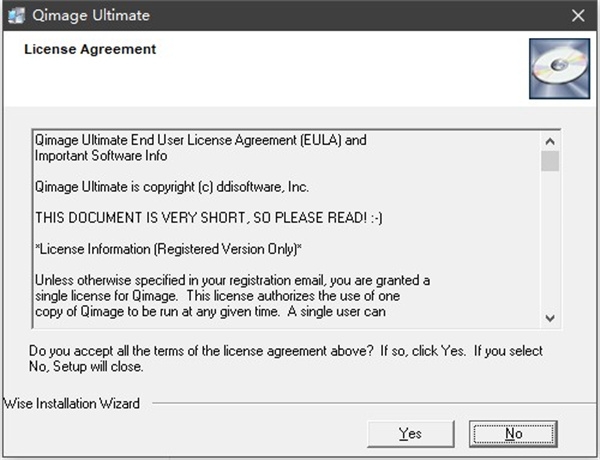Image resolution: width=600 pixels, height=460 pixels.
Task: Click the license text scroll up arrow
Action: click(550, 141)
